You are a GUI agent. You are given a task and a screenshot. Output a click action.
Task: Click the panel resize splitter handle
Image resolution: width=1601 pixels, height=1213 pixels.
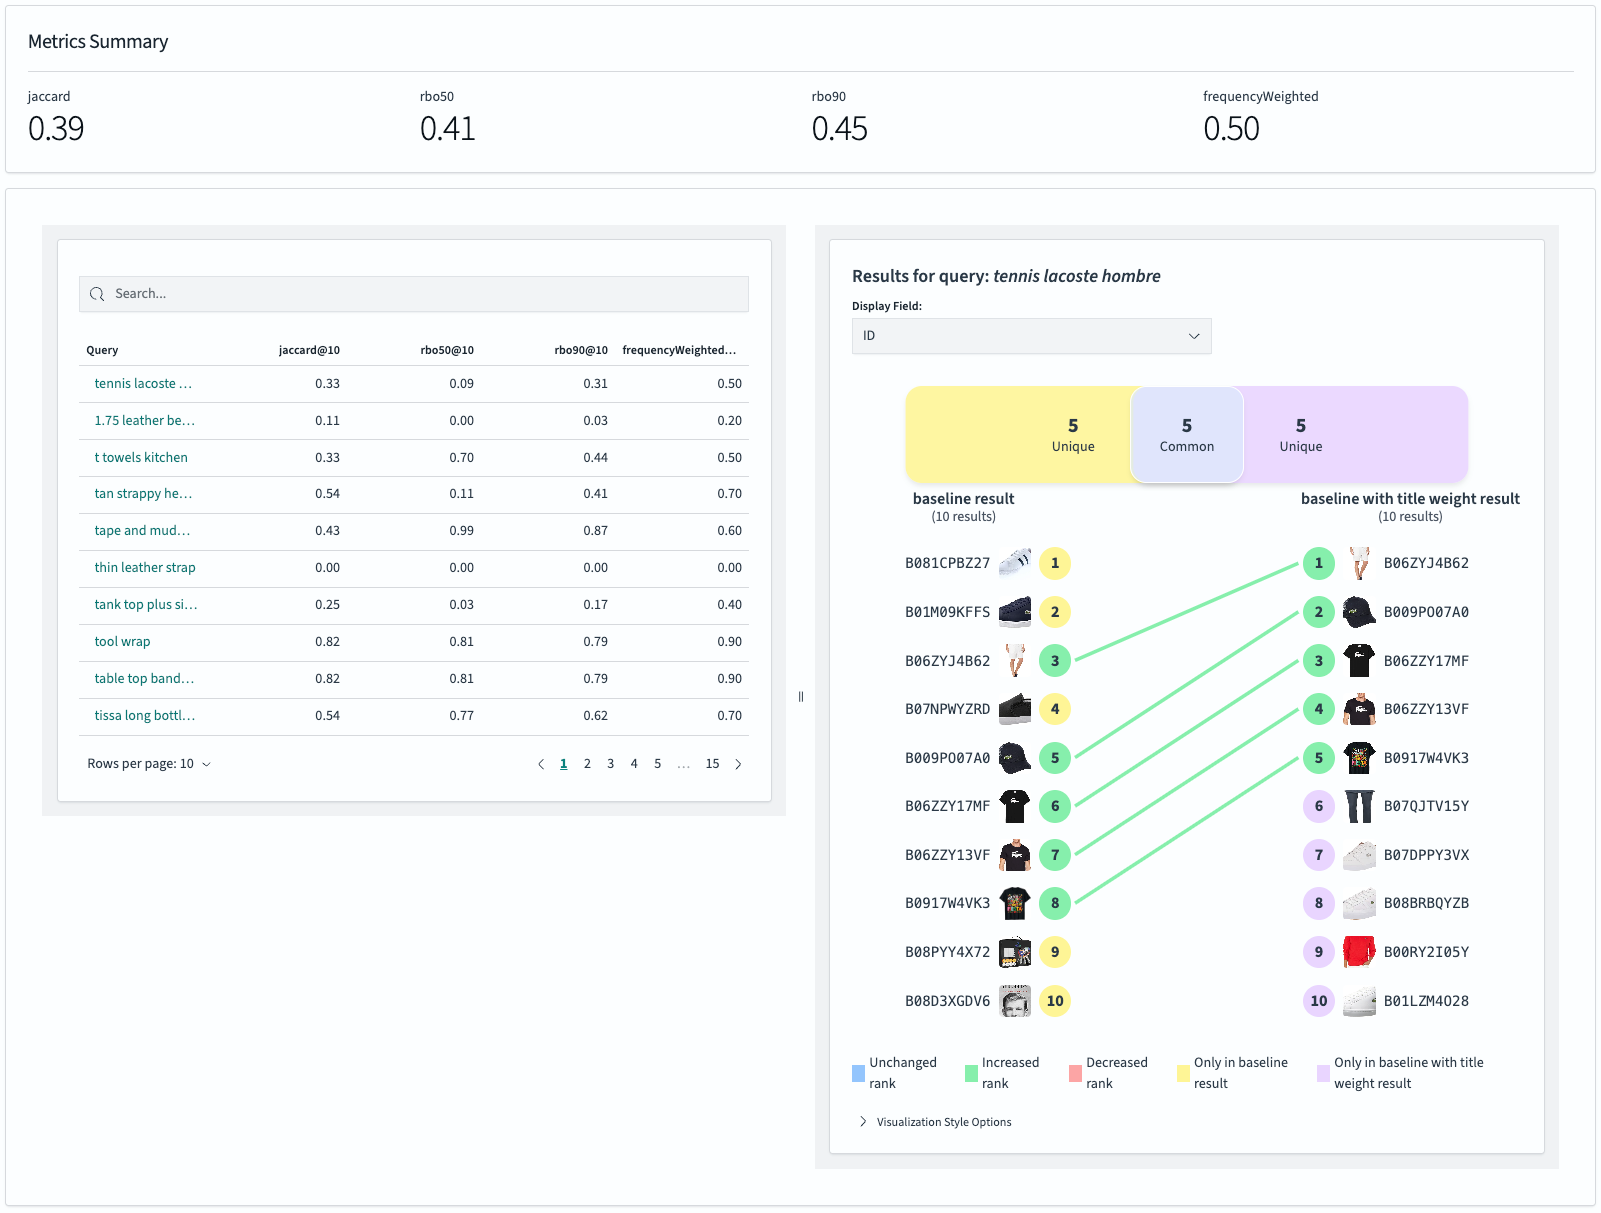(x=801, y=696)
